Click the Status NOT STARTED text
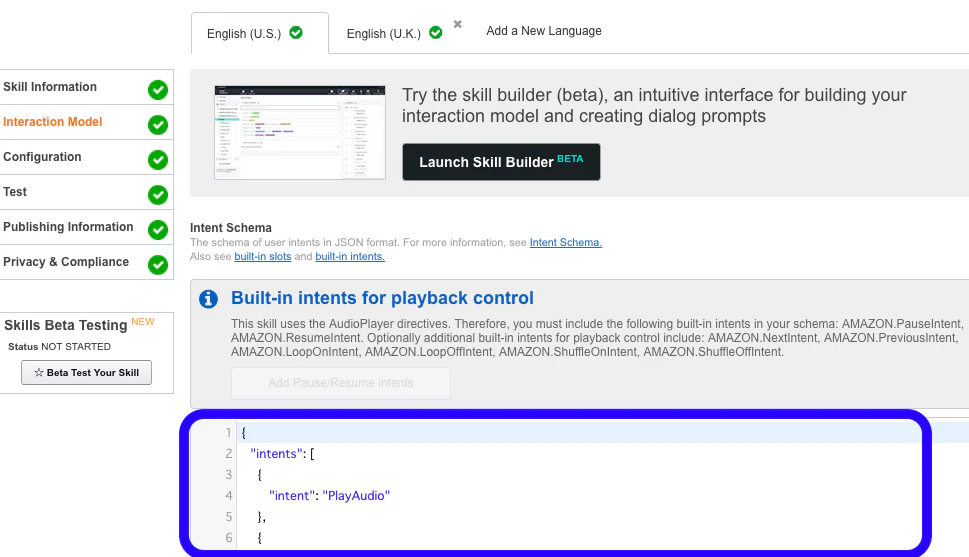 [59, 347]
